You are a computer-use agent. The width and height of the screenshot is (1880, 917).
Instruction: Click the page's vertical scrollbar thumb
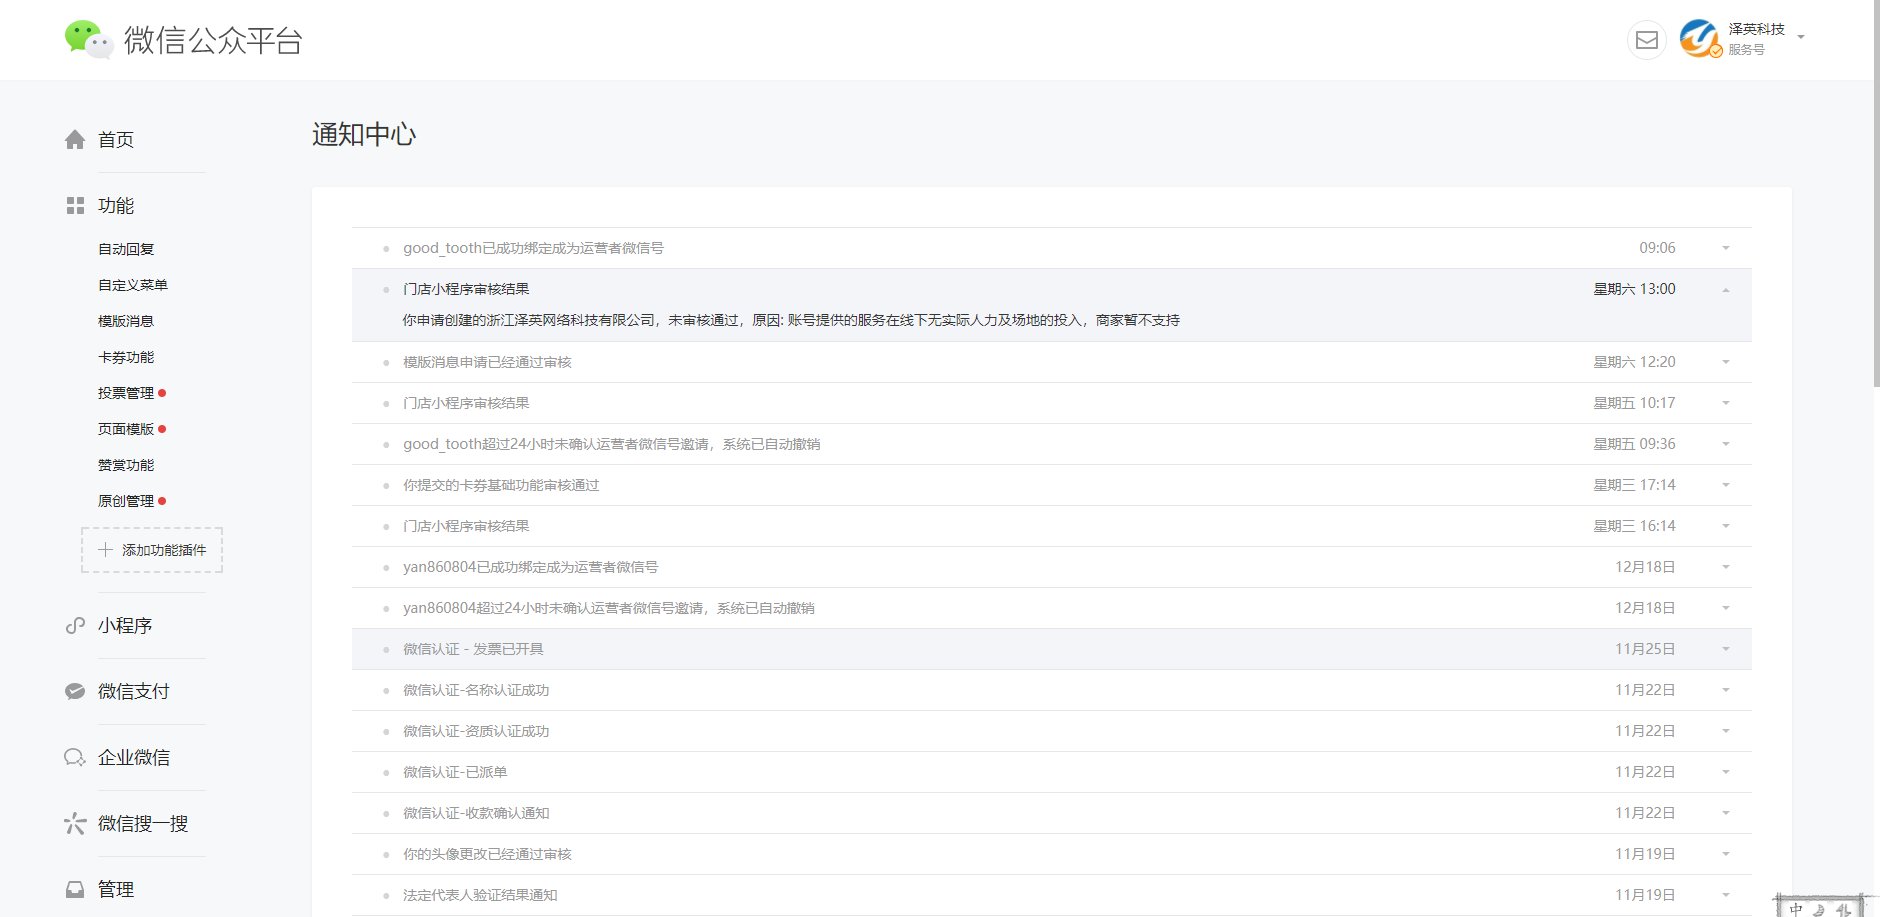[x=1876, y=194]
